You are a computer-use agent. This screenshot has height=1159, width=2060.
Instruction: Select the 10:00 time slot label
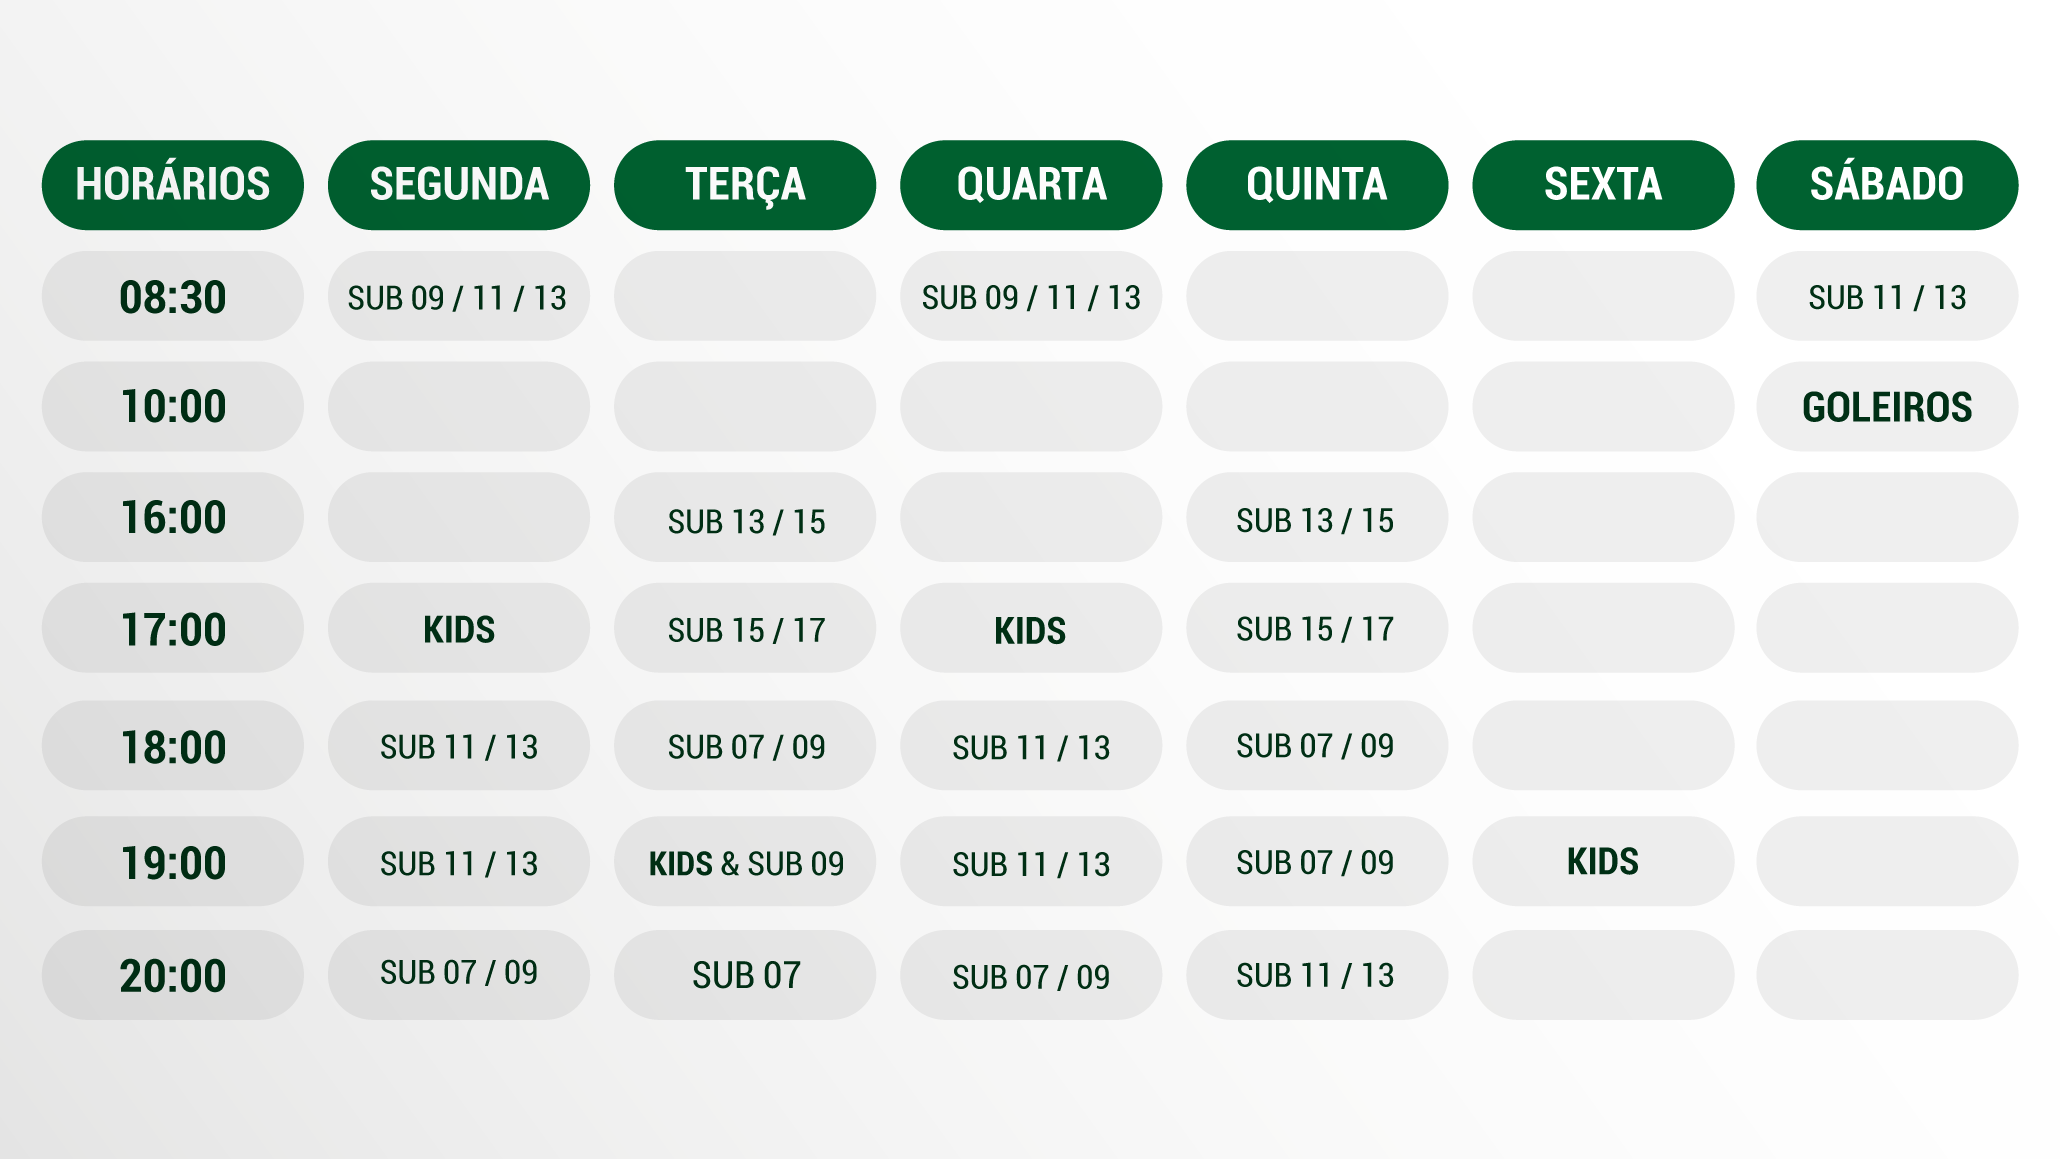pyautogui.click(x=172, y=407)
